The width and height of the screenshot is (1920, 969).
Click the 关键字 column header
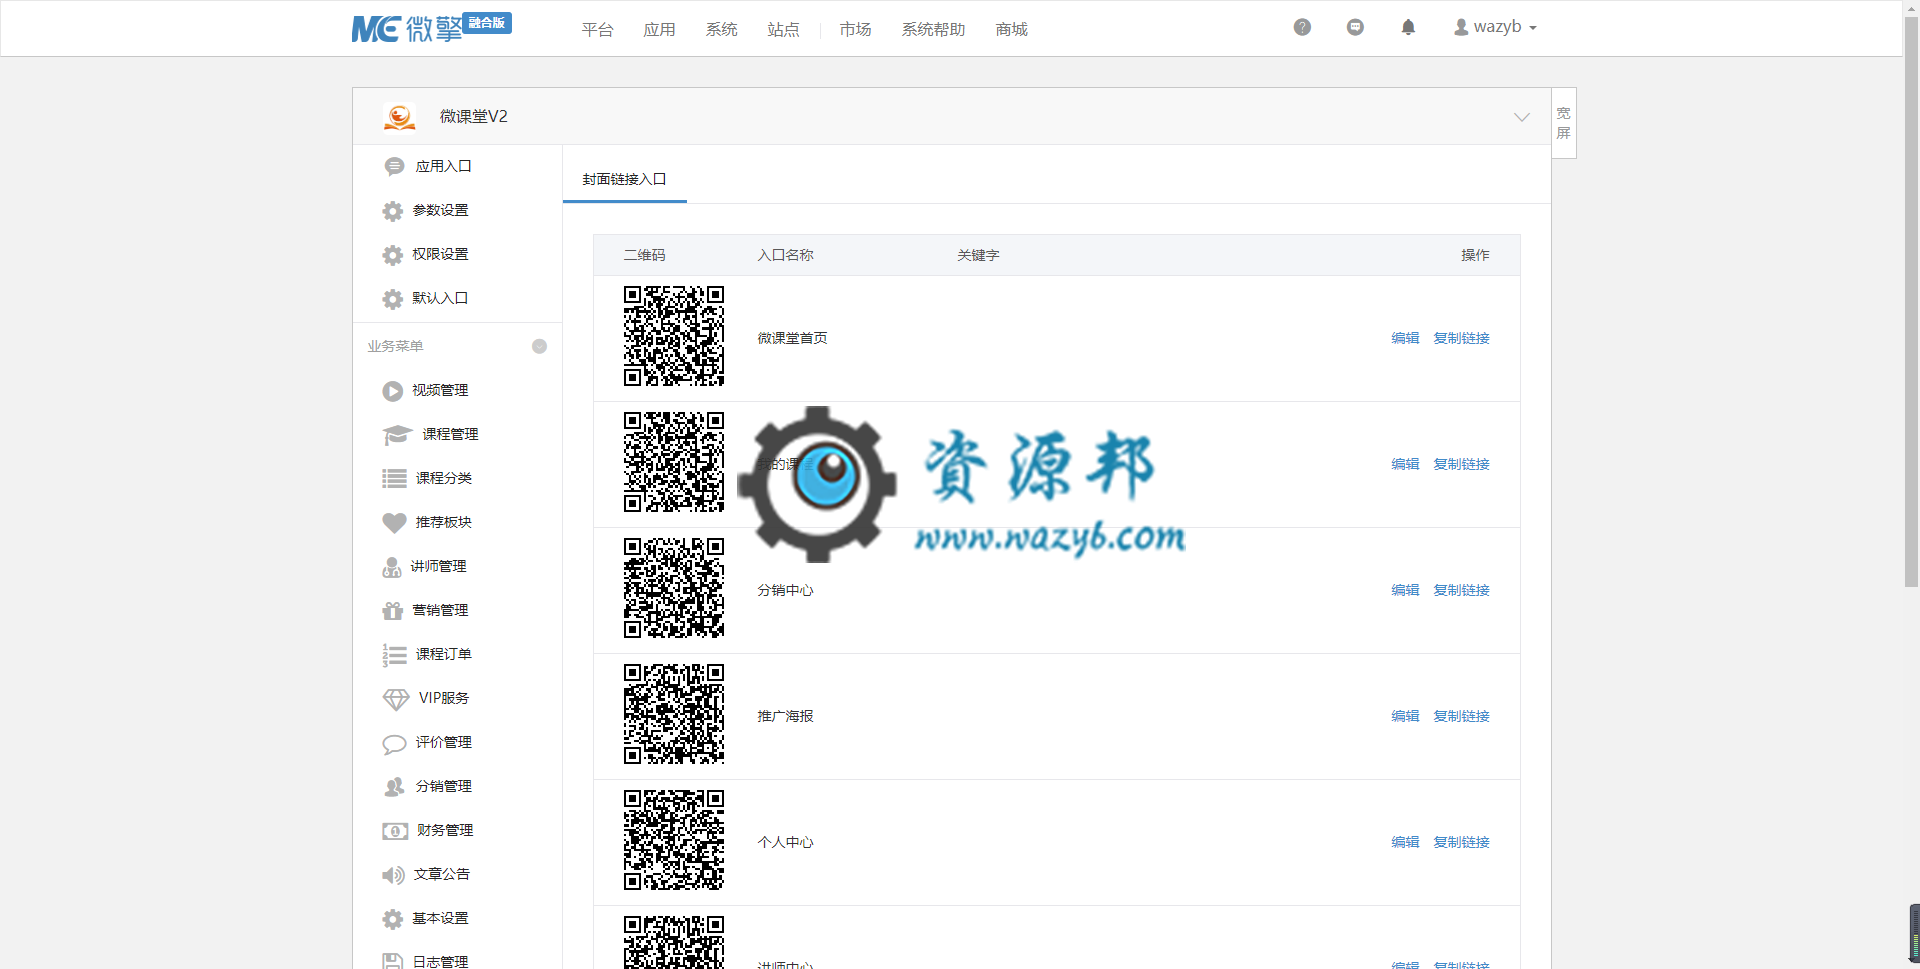(x=978, y=255)
